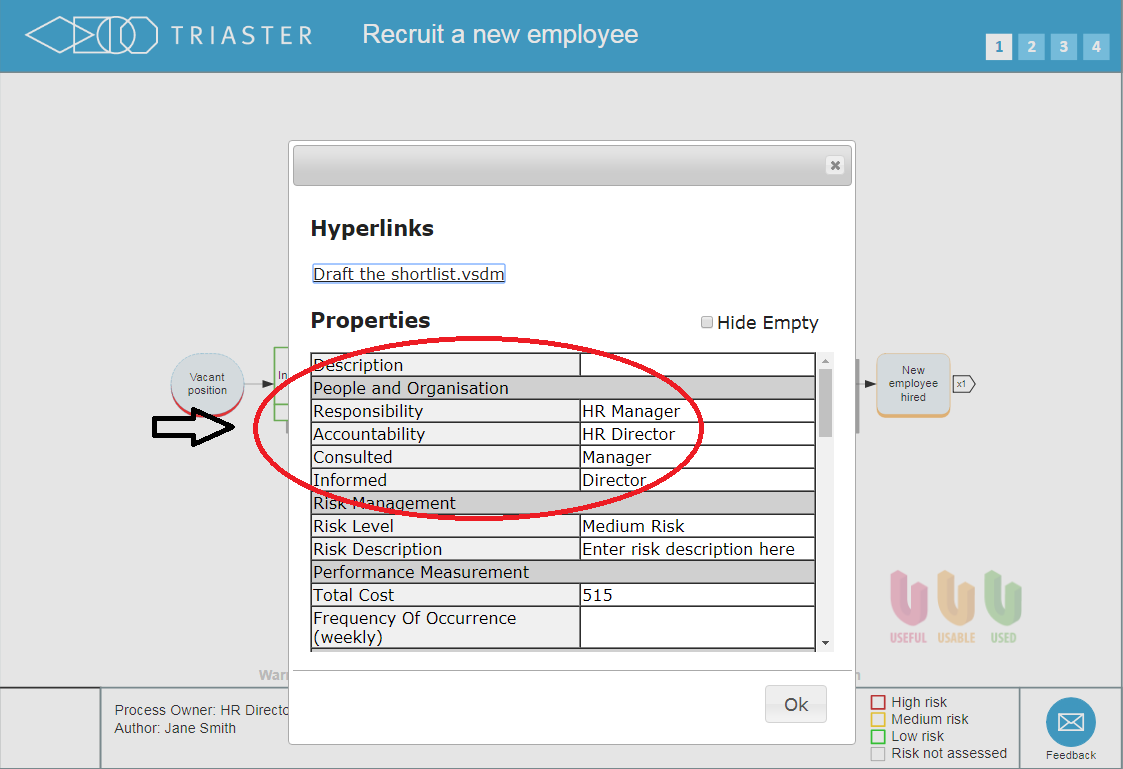Enable the Hide Empty checkbox

pos(707,322)
